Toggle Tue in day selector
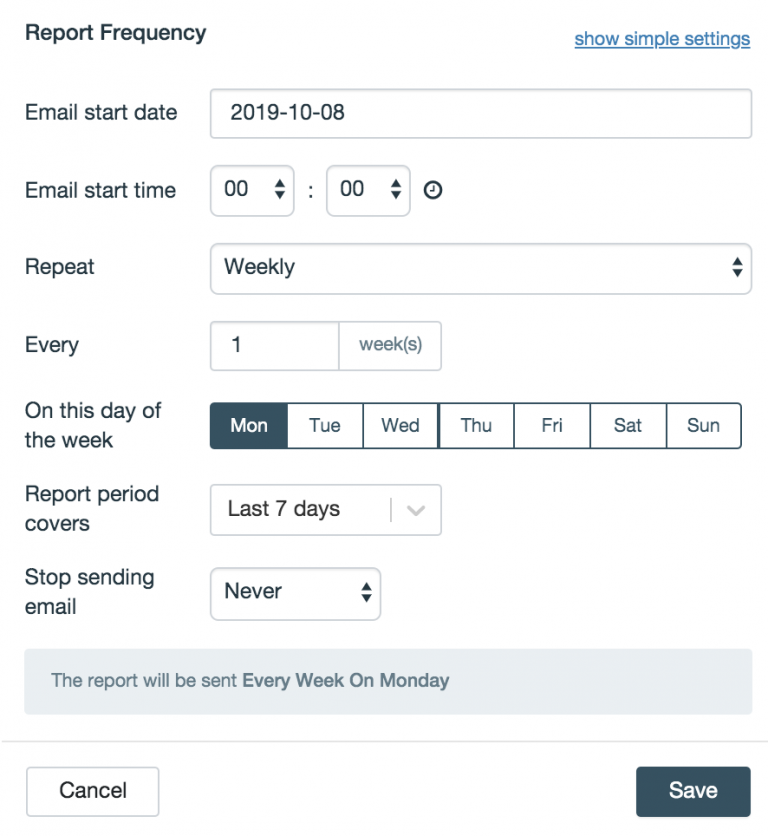 [x=325, y=426]
